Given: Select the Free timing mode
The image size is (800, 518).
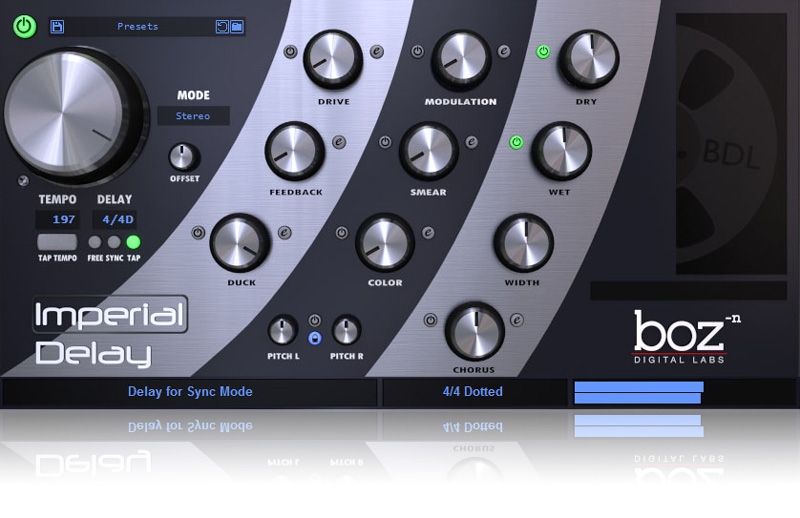Looking at the screenshot, I should (95, 242).
